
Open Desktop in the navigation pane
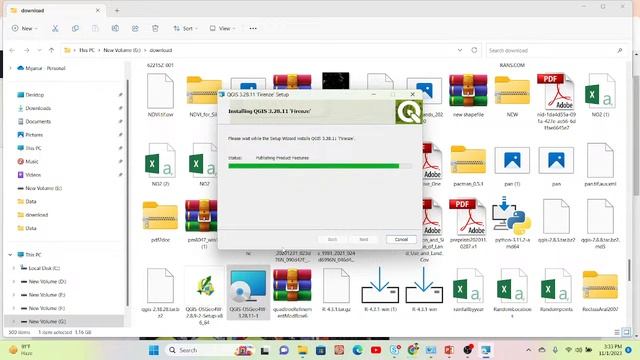(x=34, y=95)
